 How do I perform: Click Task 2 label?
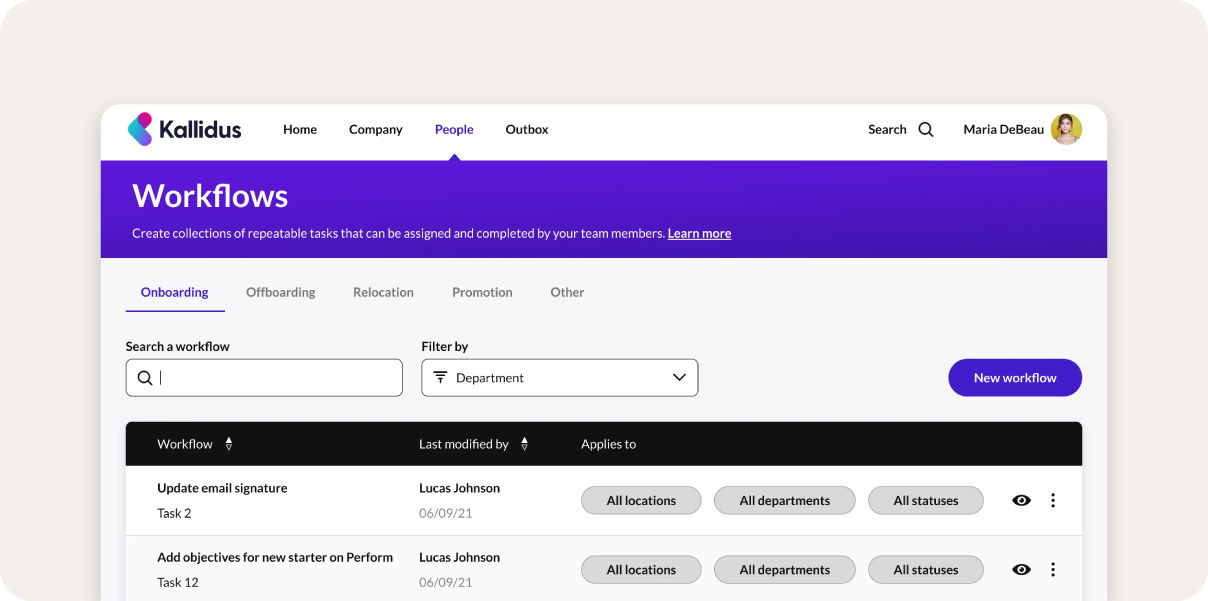[174, 513]
